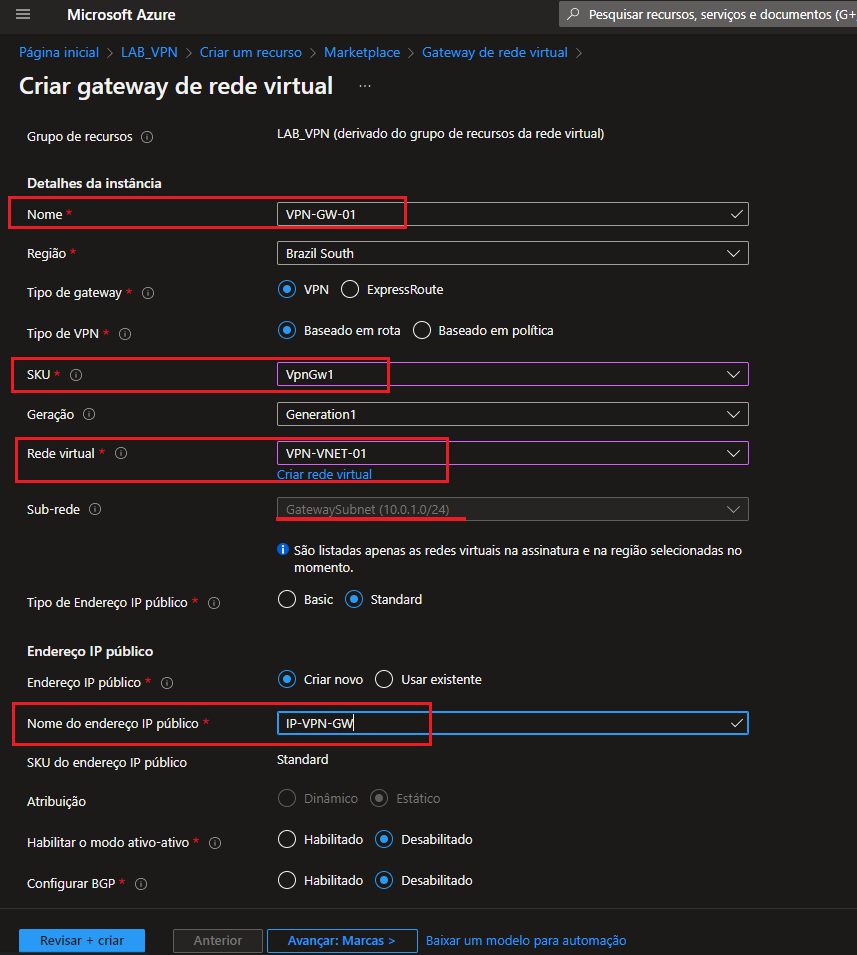Click the Nome do endereço IP público field
This screenshot has height=955, width=857.
coord(500,723)
